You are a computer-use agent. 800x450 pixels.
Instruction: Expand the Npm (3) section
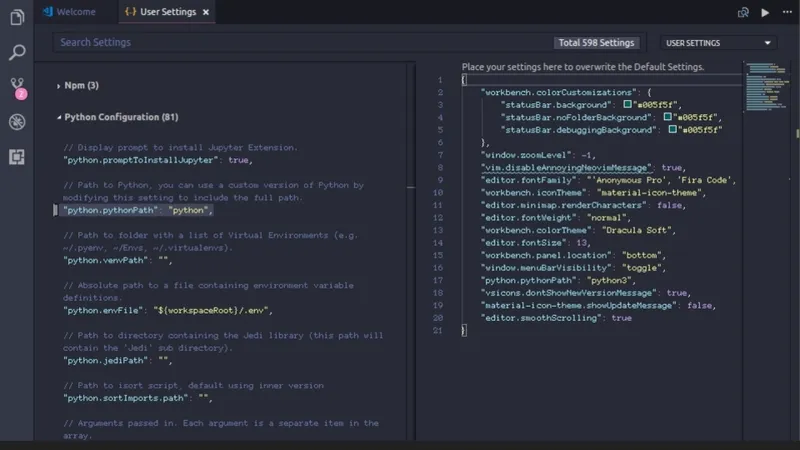pyautogui.click(x=78, y=85)
